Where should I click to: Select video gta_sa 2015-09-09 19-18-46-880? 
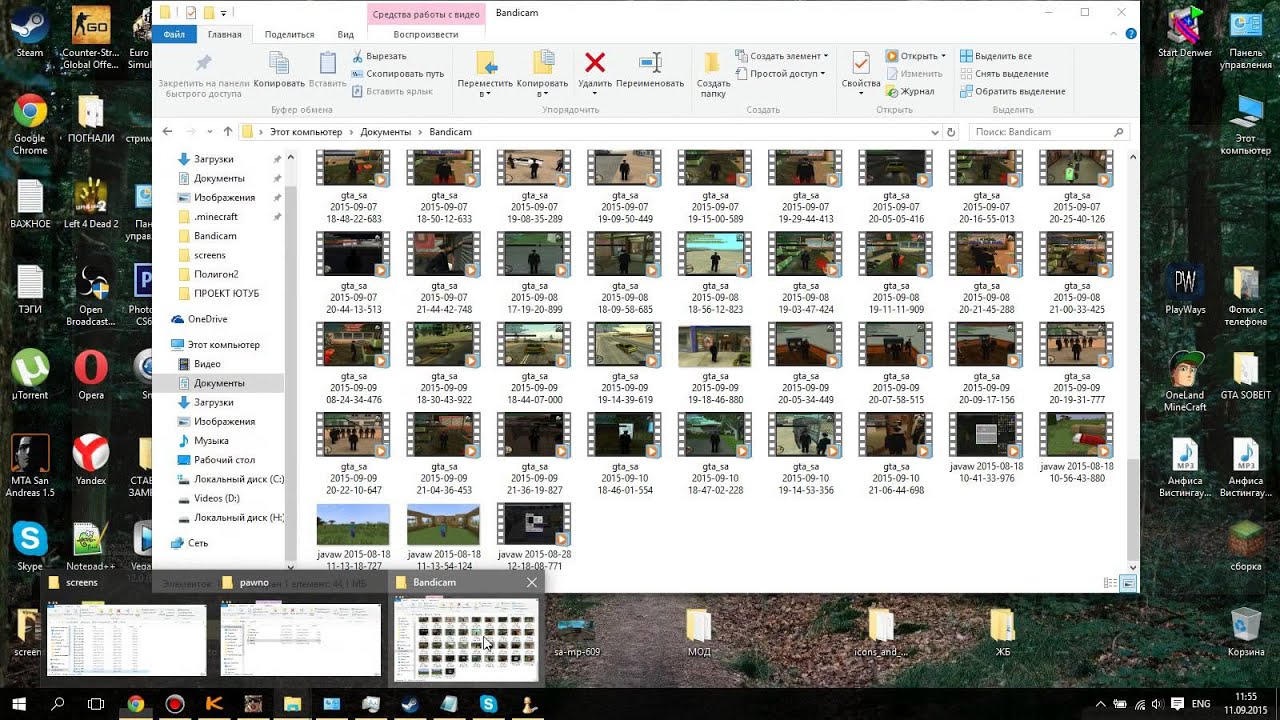coord(715,364)
